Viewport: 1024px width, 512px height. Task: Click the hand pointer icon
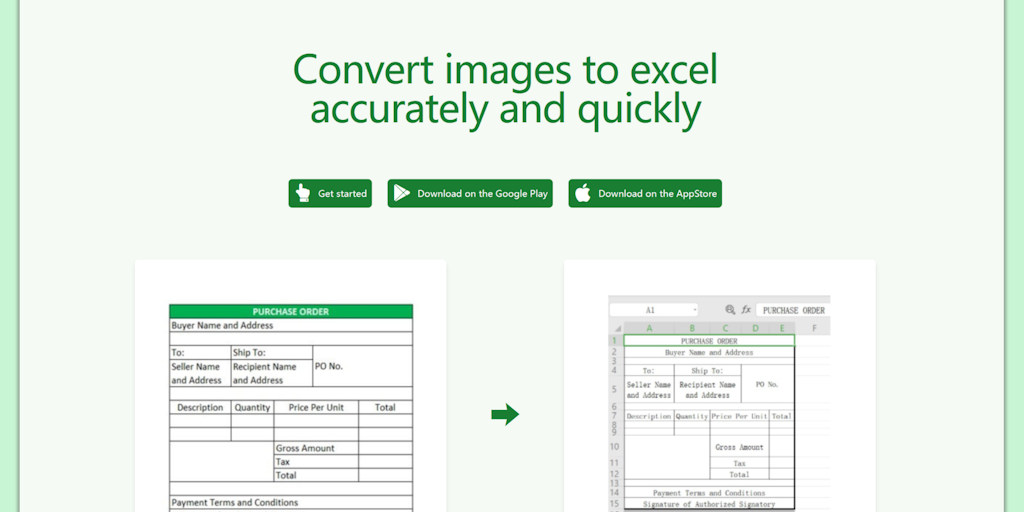(x=302, y=193)
